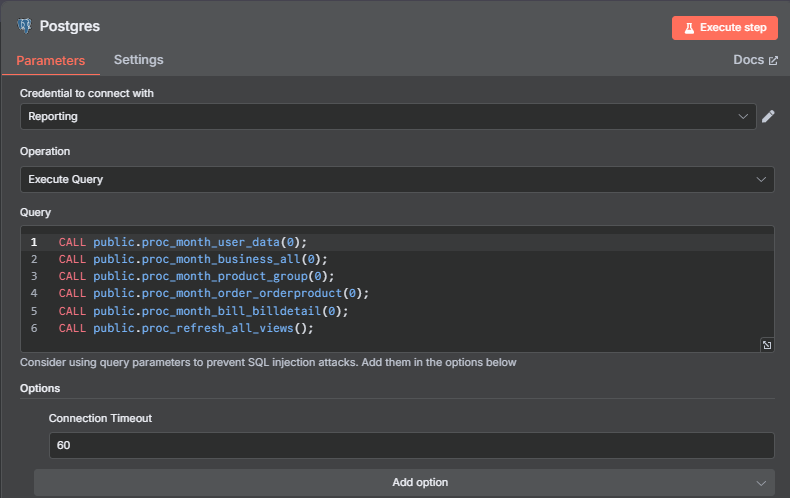The image size is (790, 498).
Task: Click query line proc_refresh_all_views
Action: (x=186, y=328)
